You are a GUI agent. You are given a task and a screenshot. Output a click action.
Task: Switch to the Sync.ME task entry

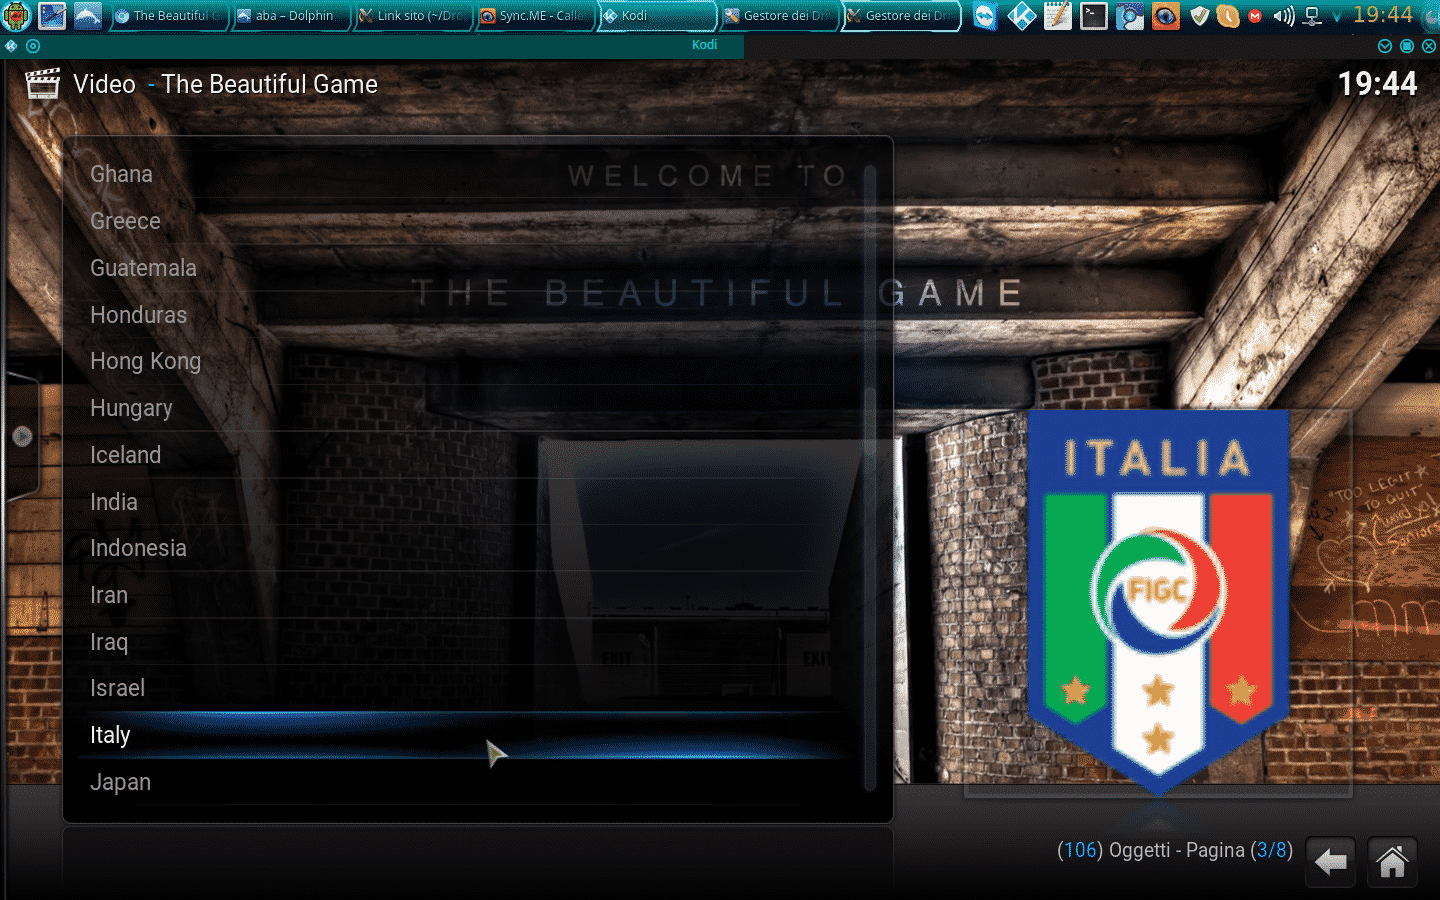coord(535,16)
